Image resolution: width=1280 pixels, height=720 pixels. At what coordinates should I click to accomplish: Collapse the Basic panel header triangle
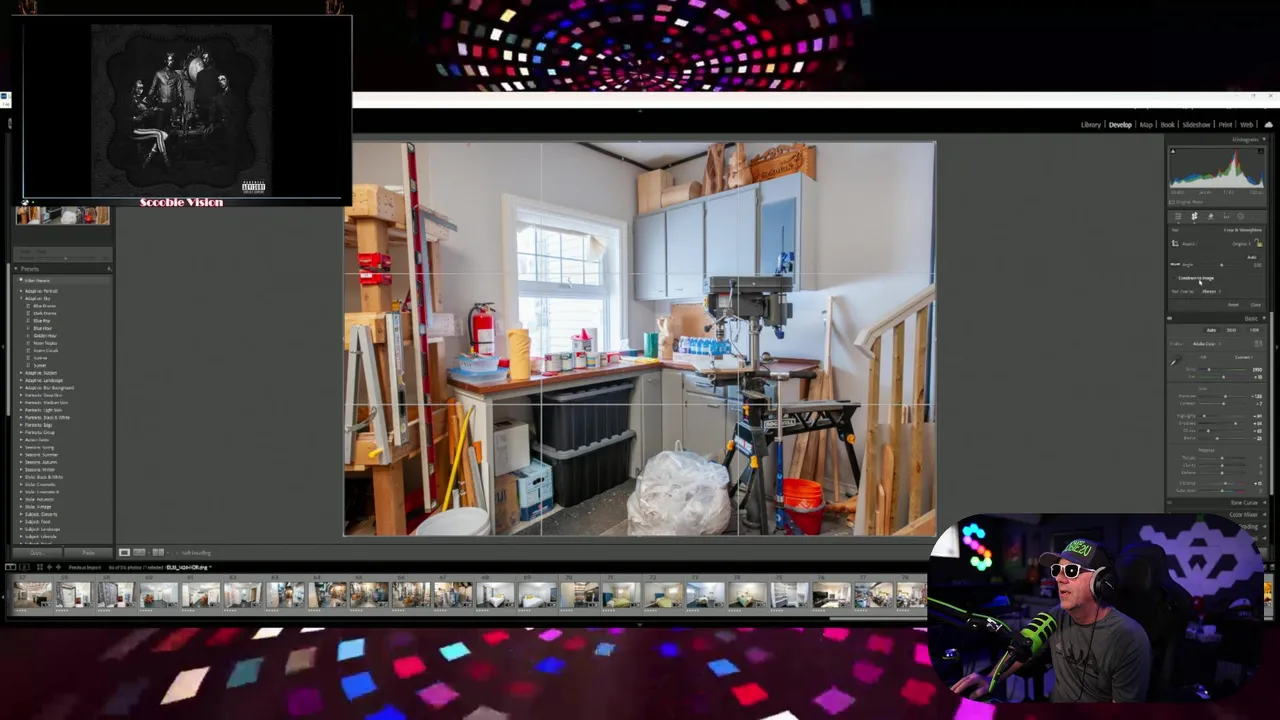click(x=1264, y=318)
